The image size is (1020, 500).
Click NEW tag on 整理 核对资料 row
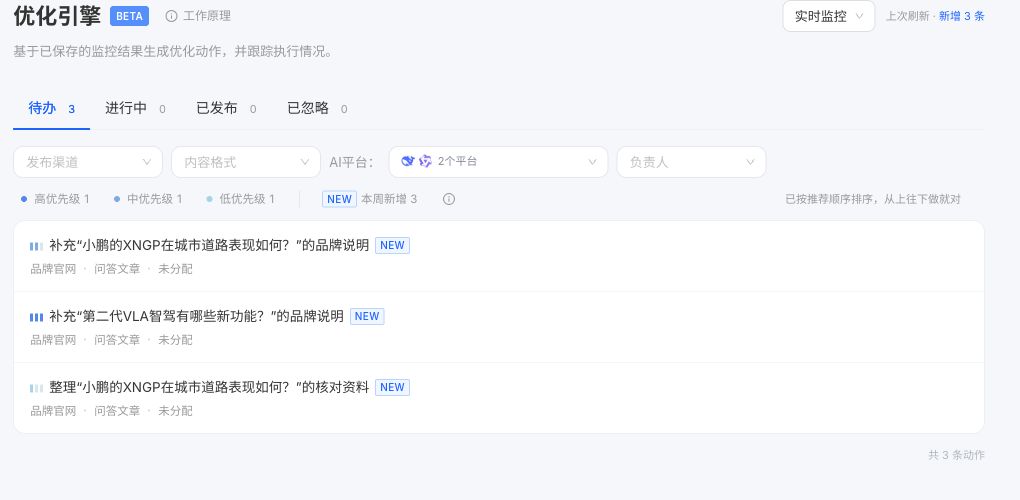coord(392,387)
